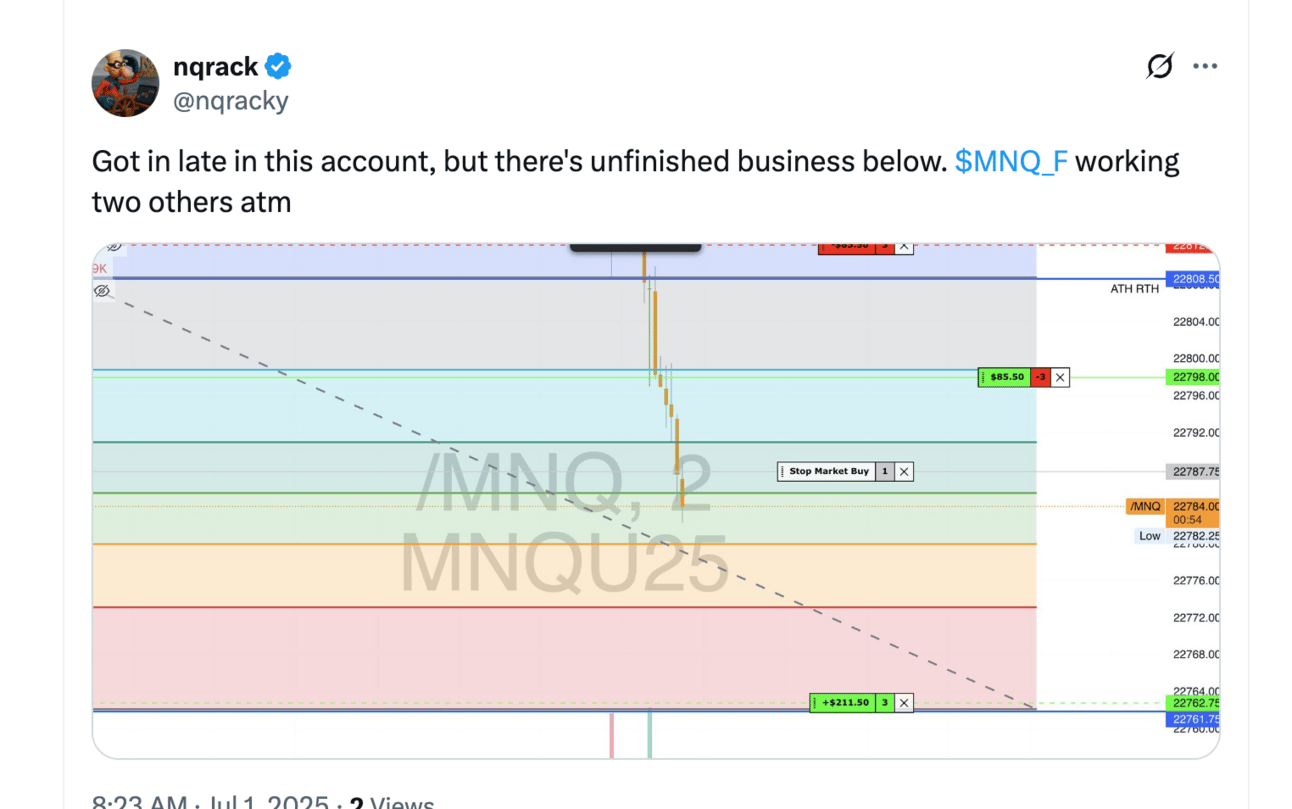Click the green 22798.00 price label
The image size is (1292, 809).
pyautogui.click(x=1192, y=377)
